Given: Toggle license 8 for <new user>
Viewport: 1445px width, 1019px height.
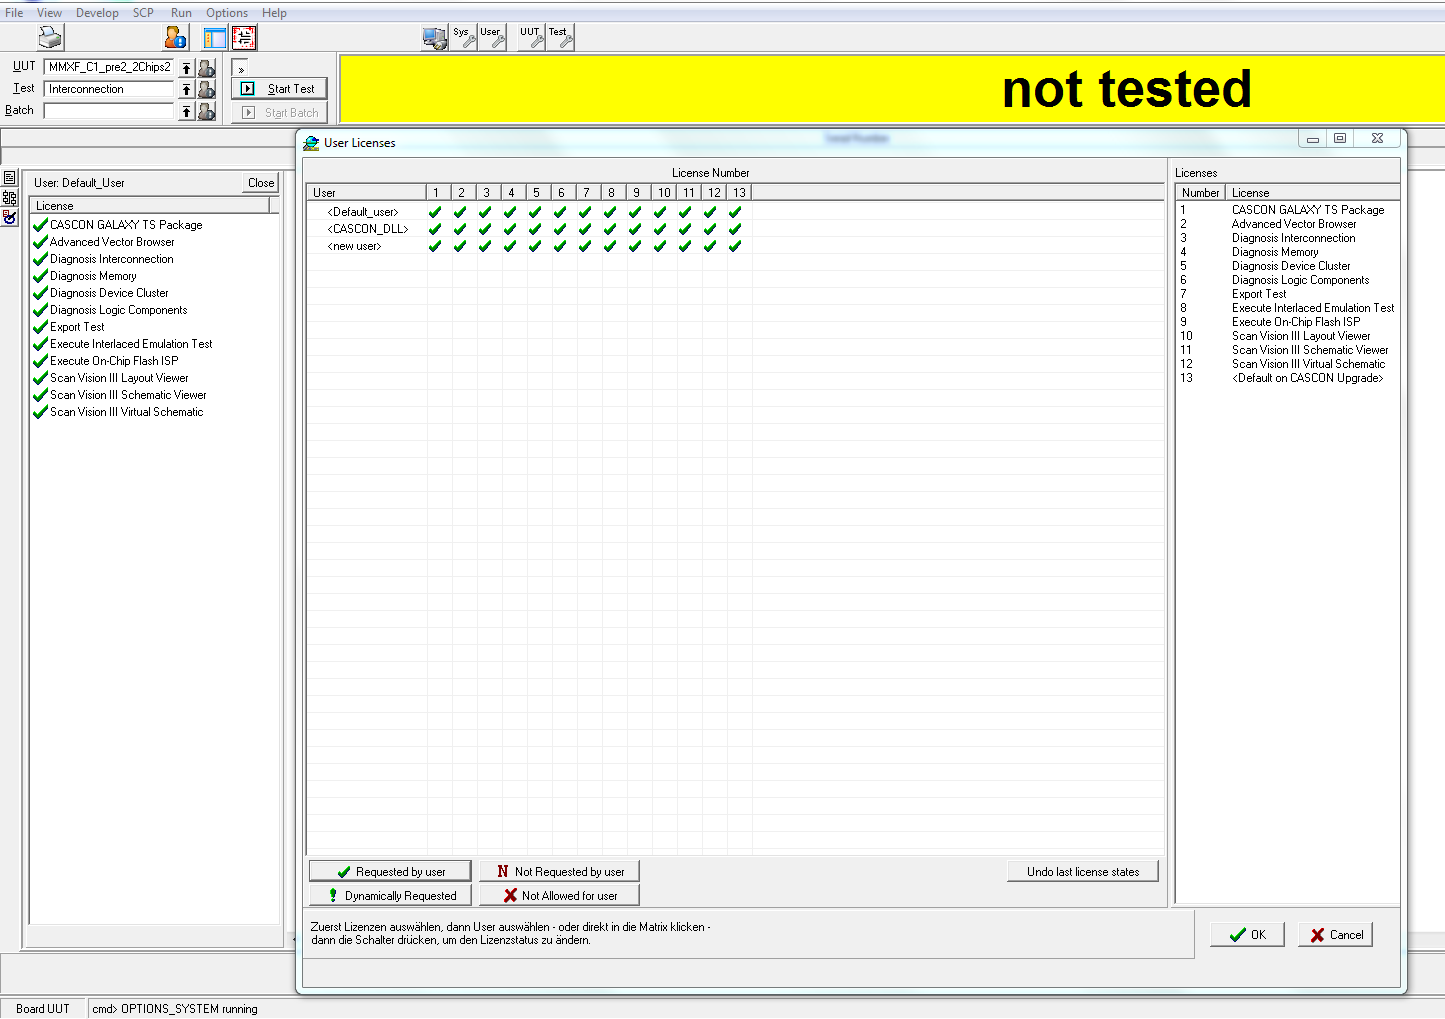Looking at the screenshot, I should point(610,246).
